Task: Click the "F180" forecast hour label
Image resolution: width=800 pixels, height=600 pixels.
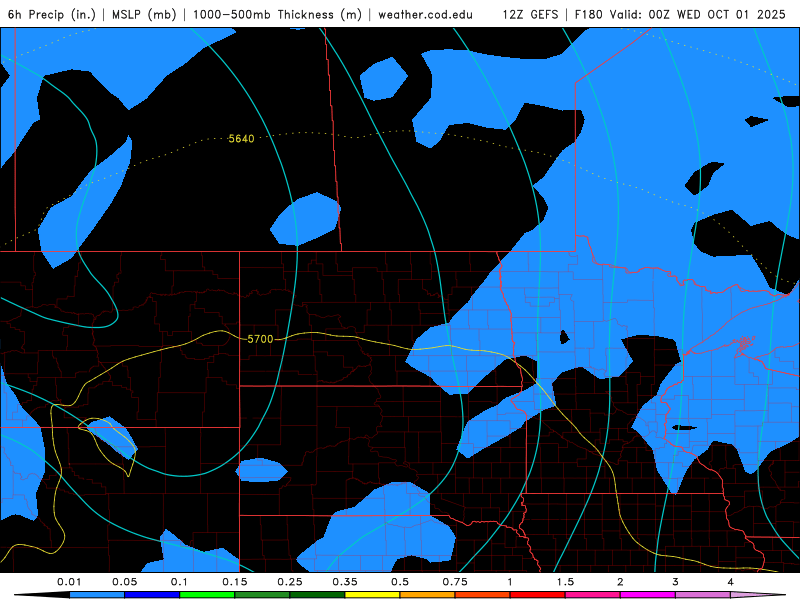Action: pyautogui.click(x=589, y=14)
